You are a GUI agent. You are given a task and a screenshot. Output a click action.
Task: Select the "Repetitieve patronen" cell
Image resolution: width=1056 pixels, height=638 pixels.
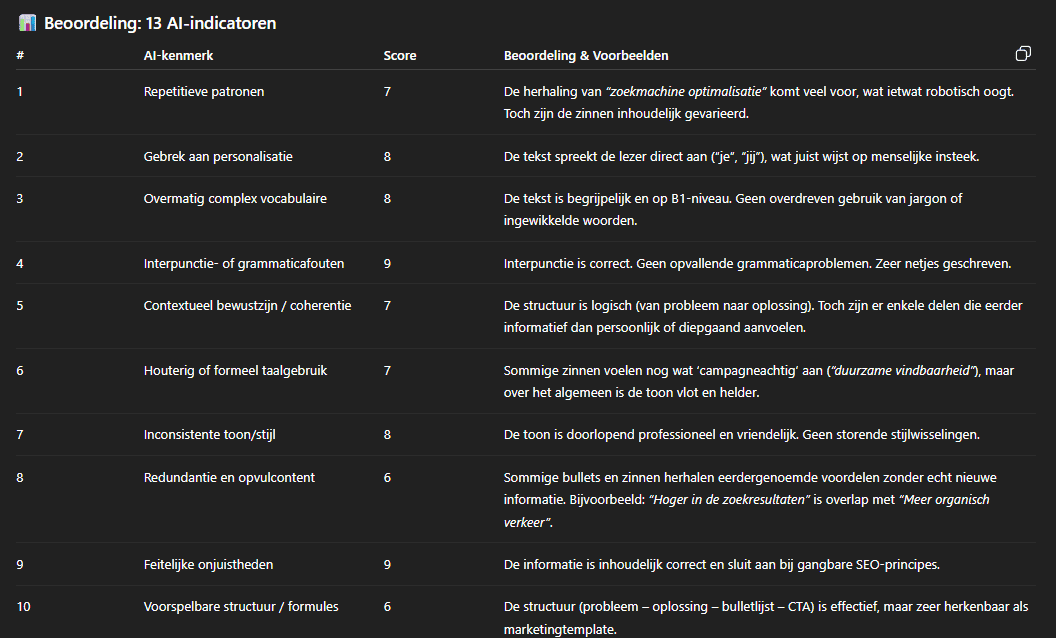(204, 92)
